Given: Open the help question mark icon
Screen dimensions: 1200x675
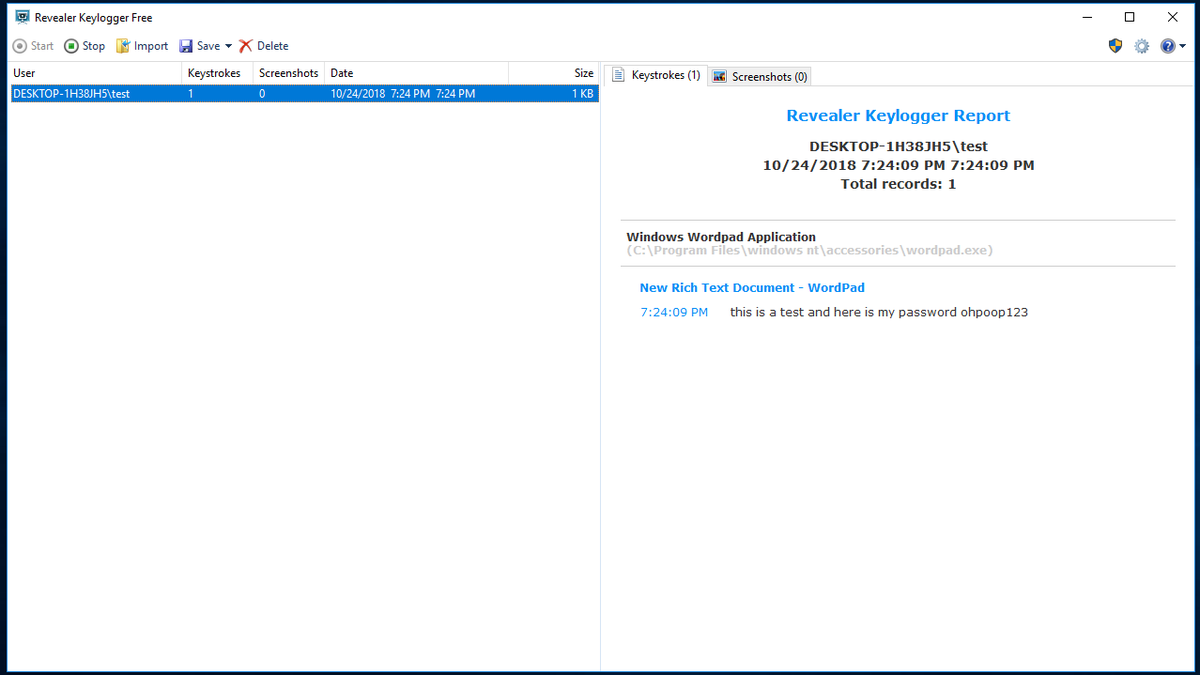Looking at the screenshot, I should click(1167, 46).
